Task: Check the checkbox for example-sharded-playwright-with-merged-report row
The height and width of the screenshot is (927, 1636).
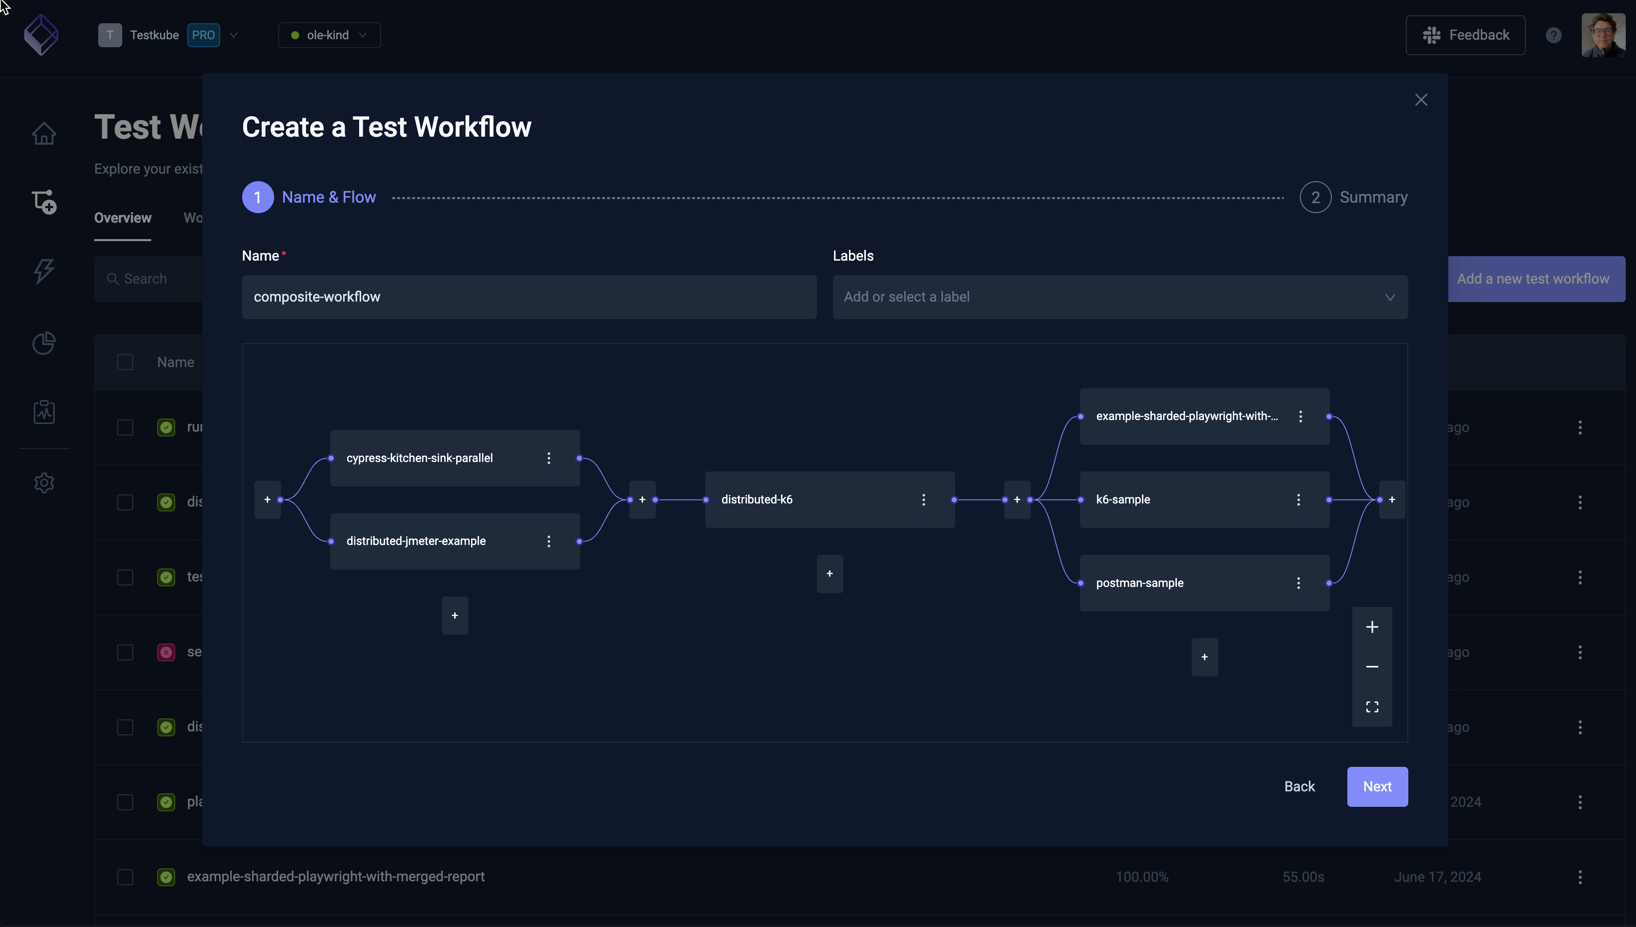Action: [x=125, y=877]
